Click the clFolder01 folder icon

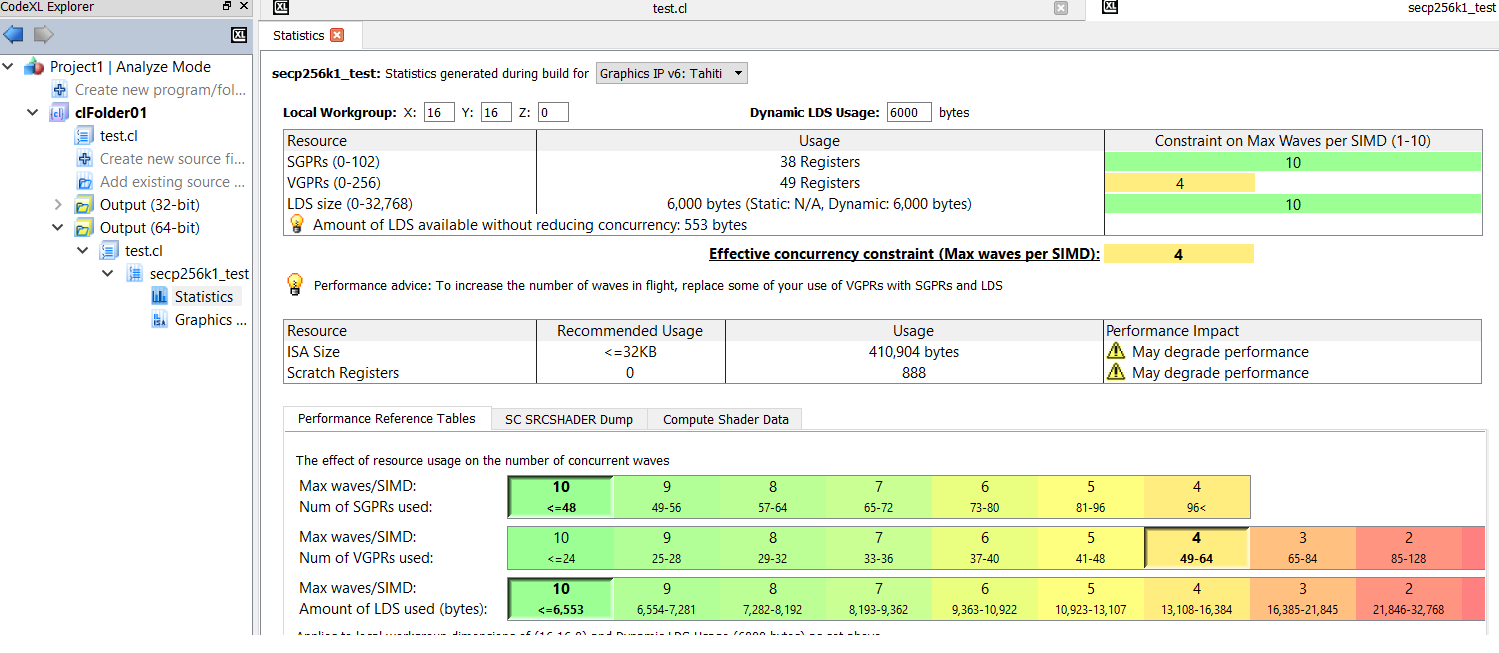coord(59,113)
